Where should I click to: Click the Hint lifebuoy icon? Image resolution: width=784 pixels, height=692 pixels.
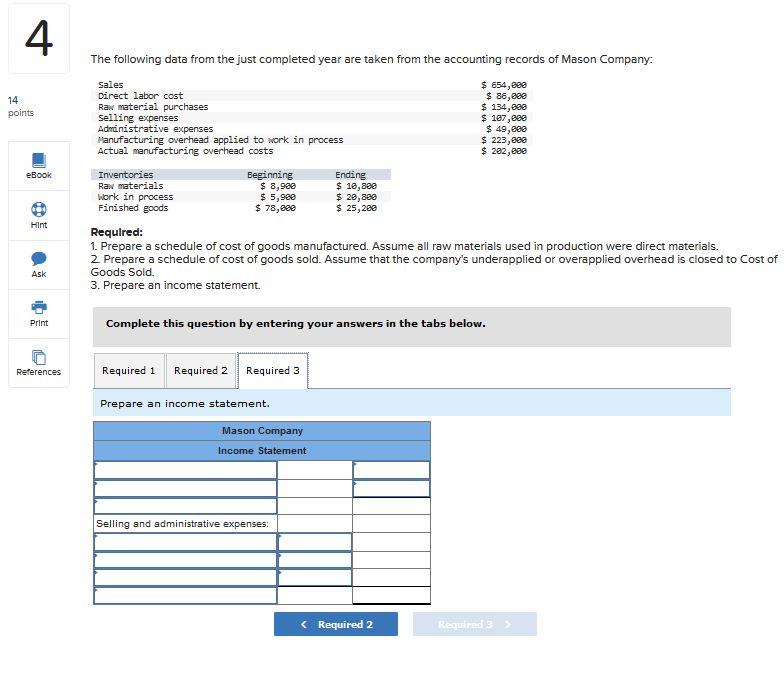[x=38, y=209]
